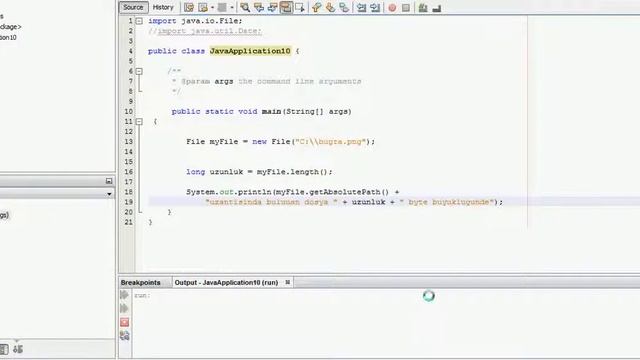Close the Output JavaApplication10 tab
Image resolution: width=640 pixels, height=360 pixels.
(x=288, y=282)
